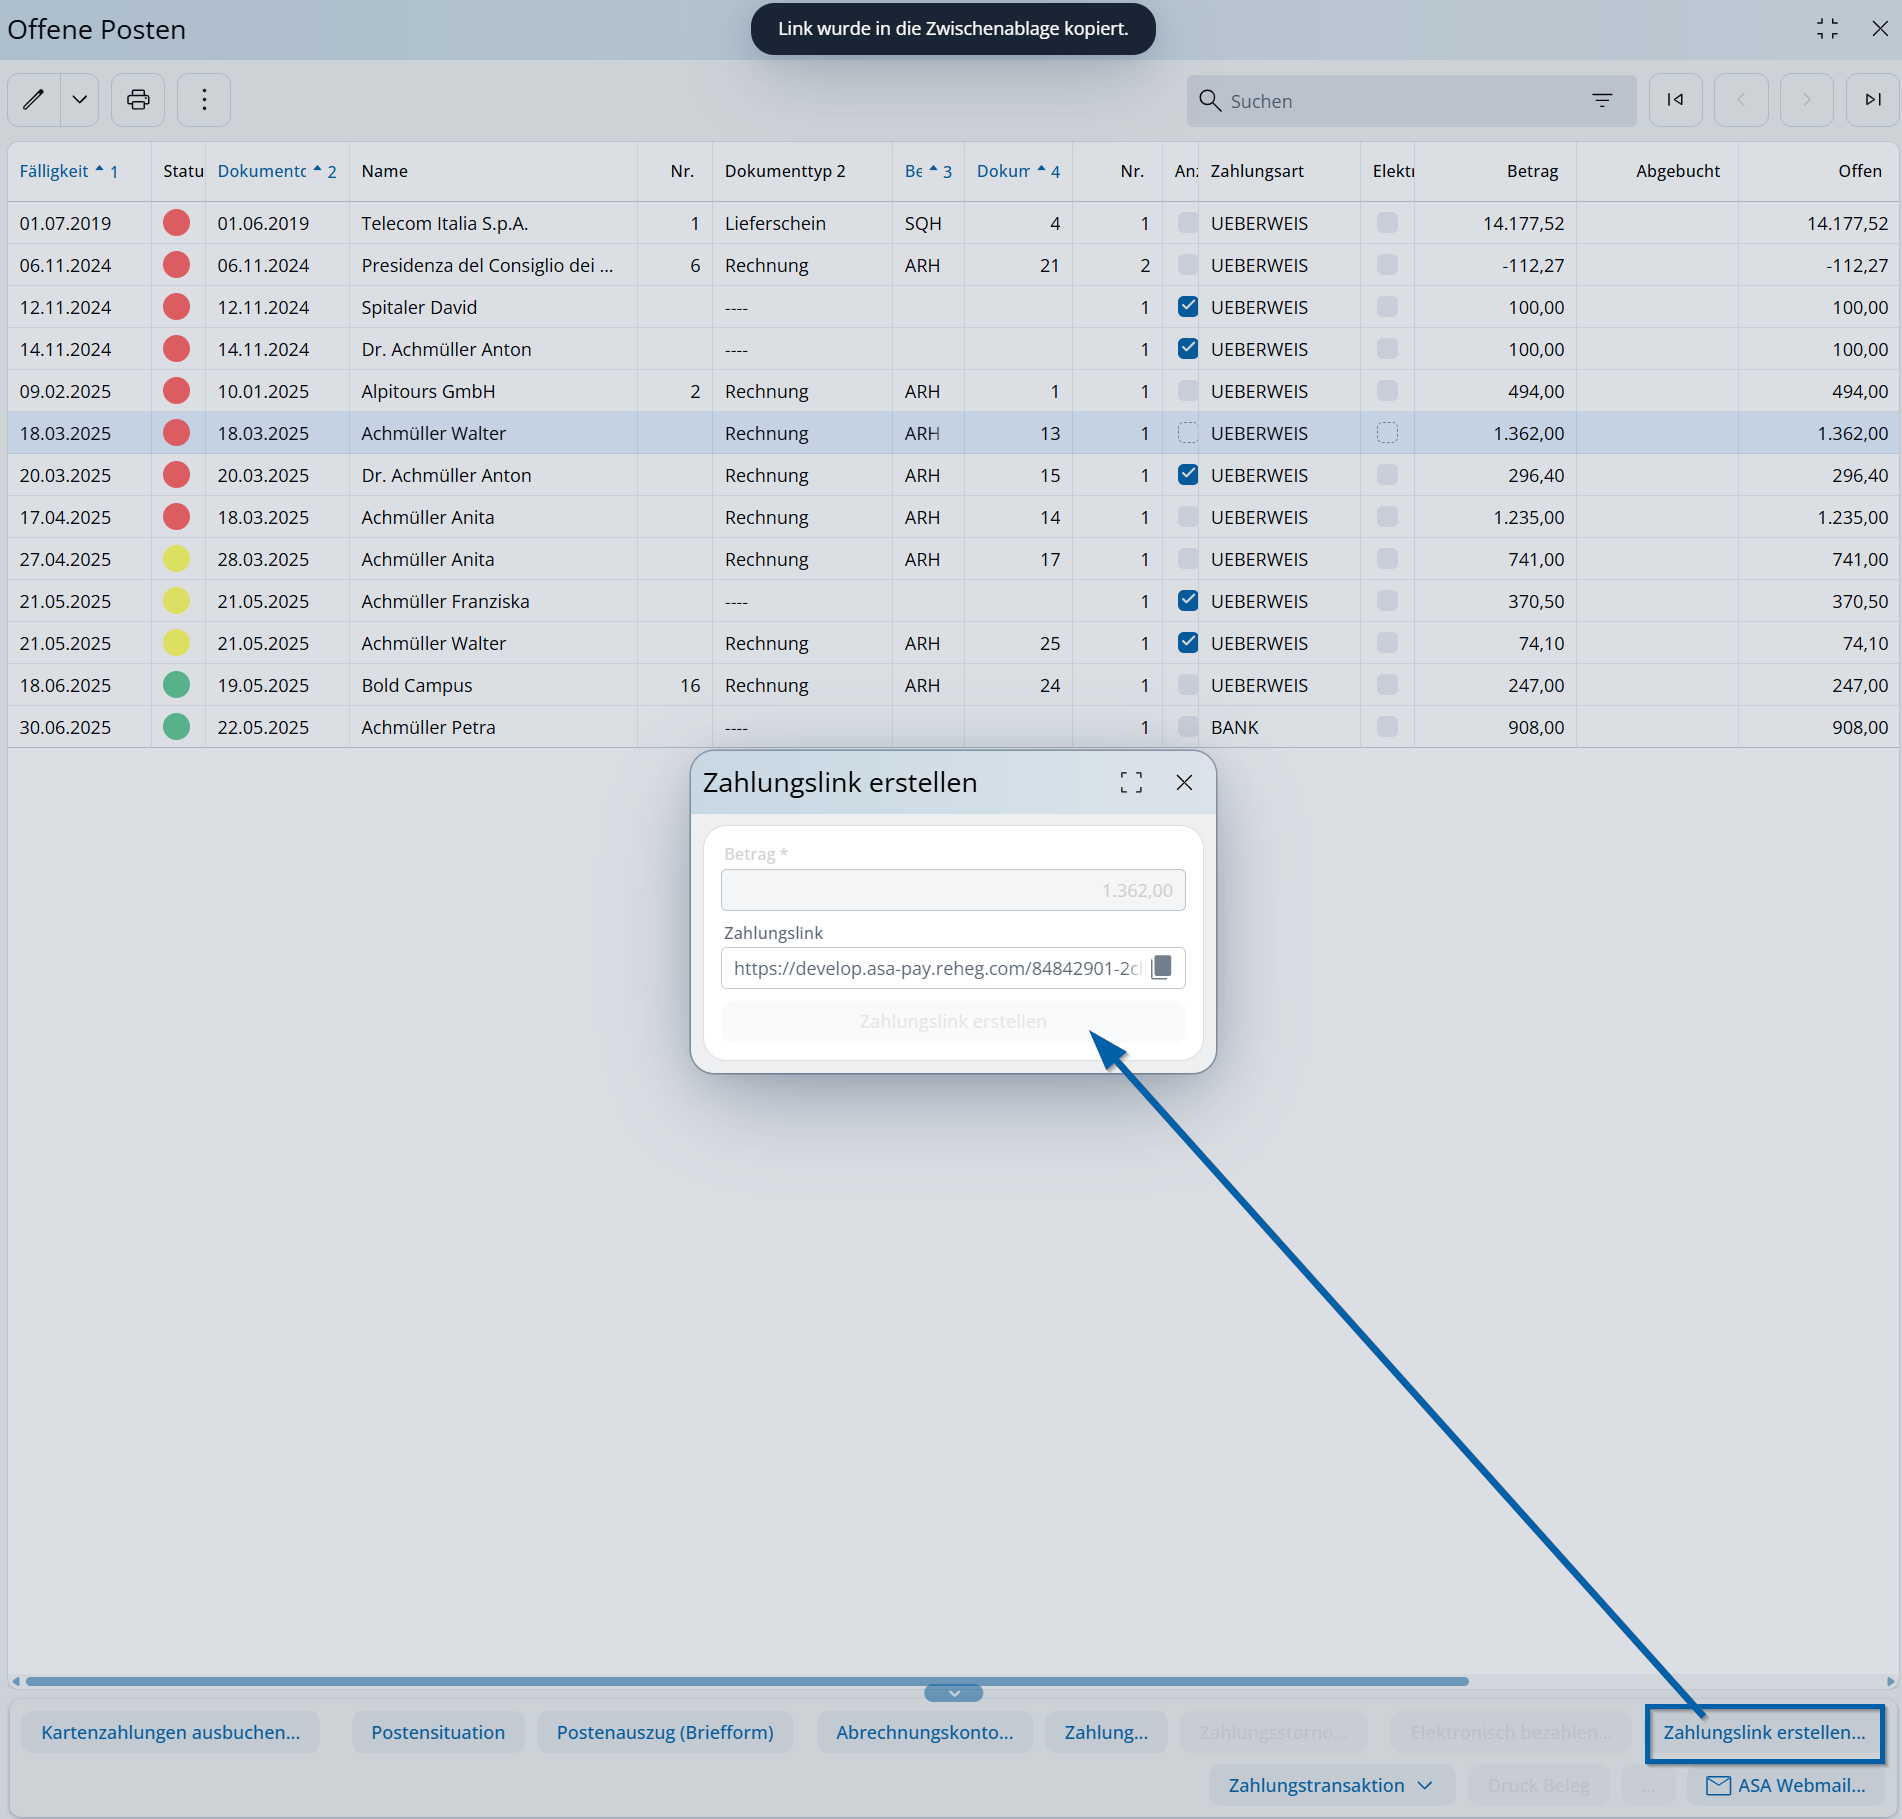Click the collapse chevron above bottom buttons
1902x1819 pixels.
click(x=953, y=1693)
